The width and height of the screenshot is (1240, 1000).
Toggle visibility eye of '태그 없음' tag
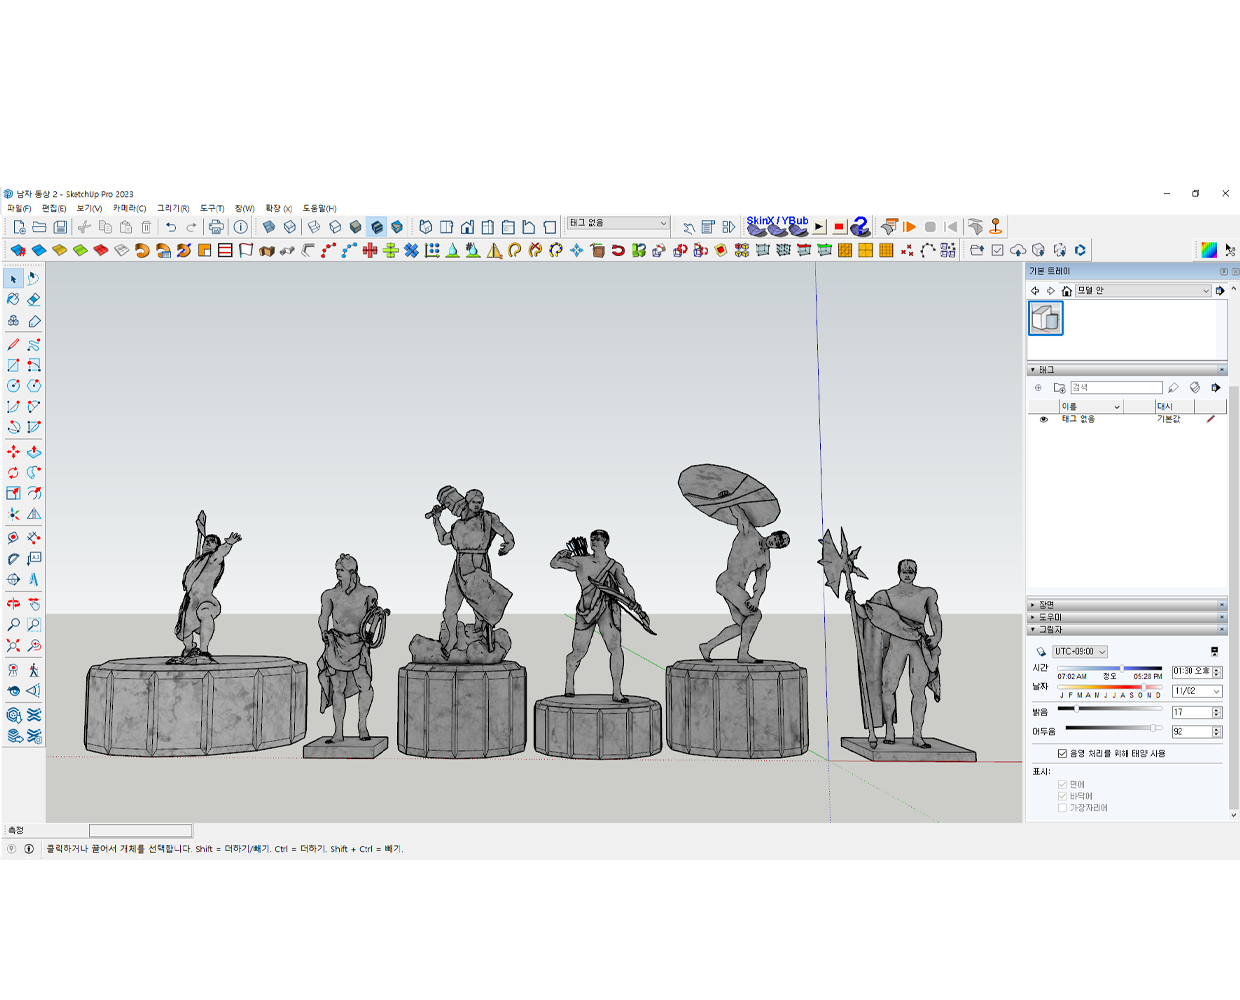point(1044,419)
